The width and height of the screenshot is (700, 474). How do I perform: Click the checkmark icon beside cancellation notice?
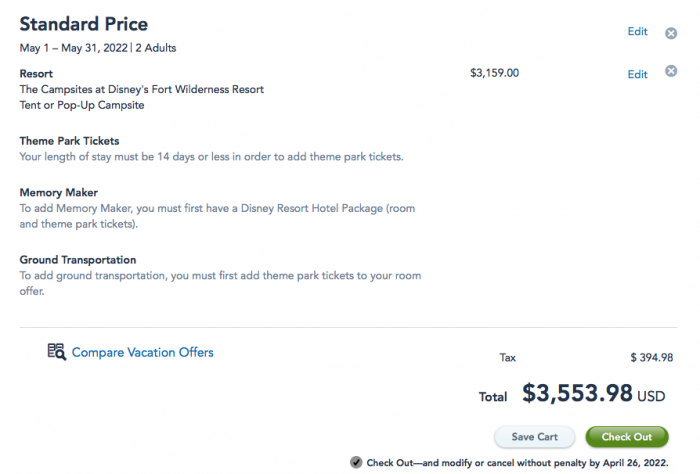tap(356, 462)
